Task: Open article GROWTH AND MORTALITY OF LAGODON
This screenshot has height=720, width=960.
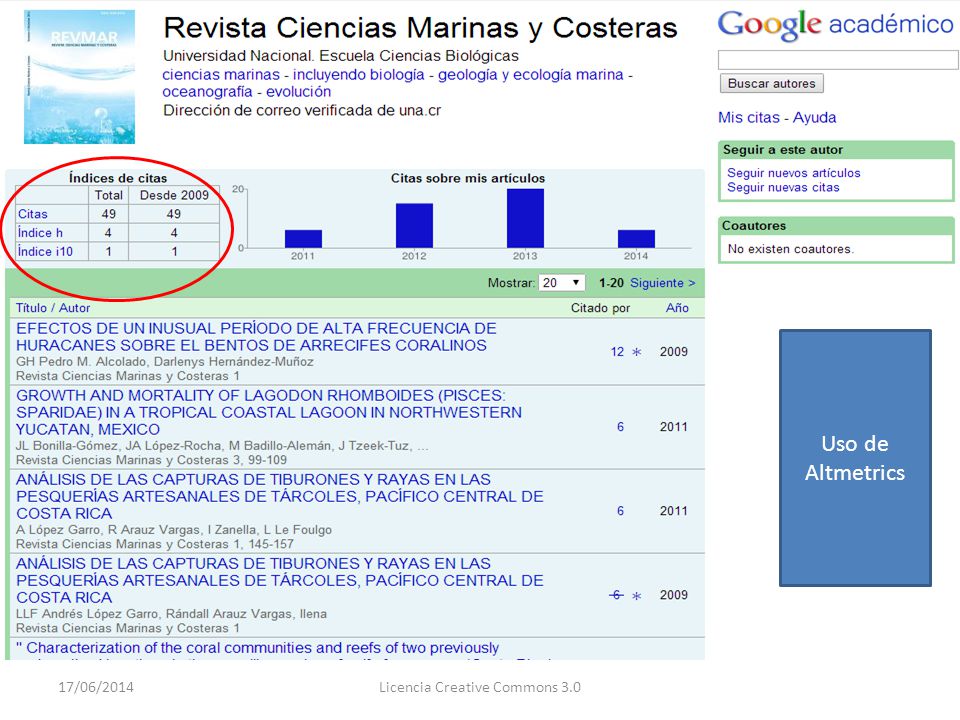Action: pos(269,413)
